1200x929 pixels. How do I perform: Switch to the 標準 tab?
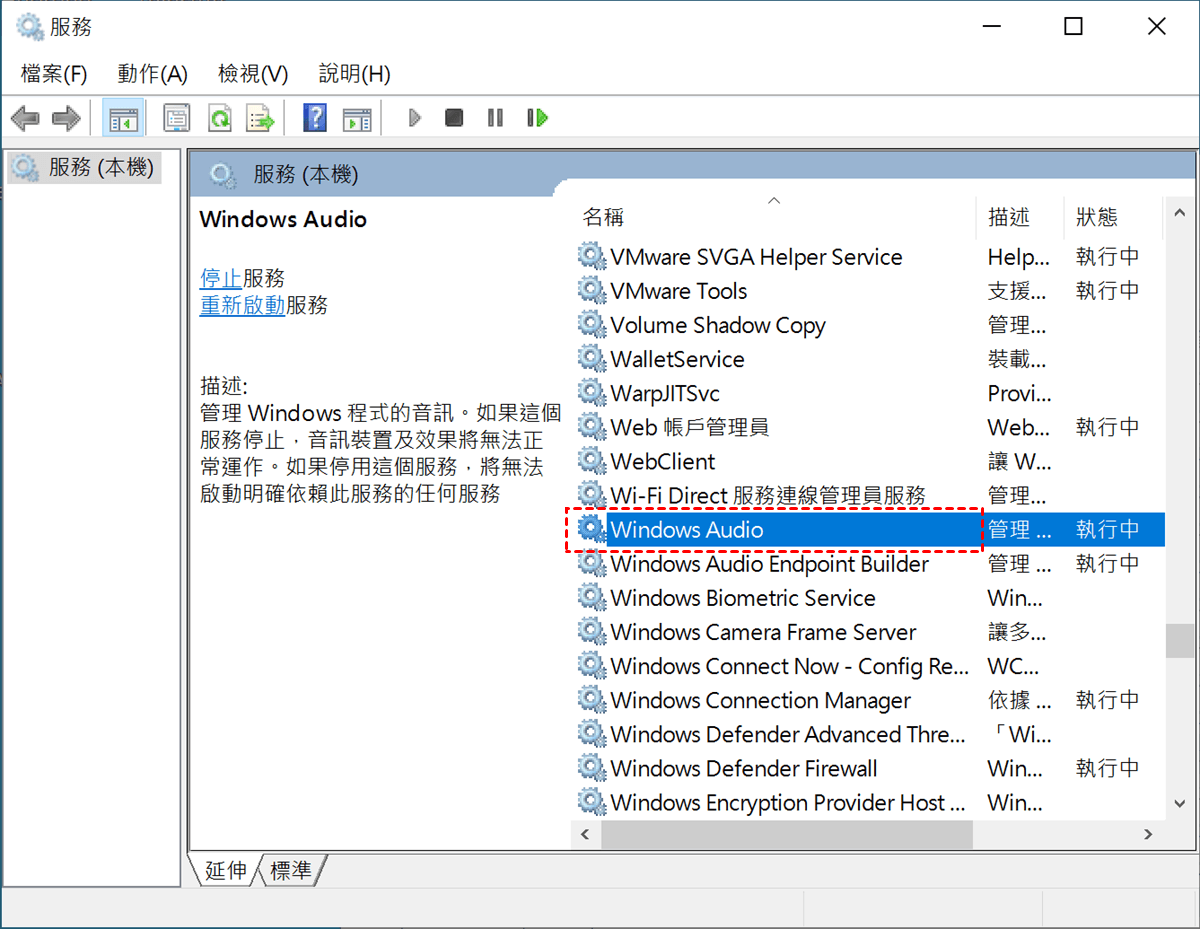291,871
